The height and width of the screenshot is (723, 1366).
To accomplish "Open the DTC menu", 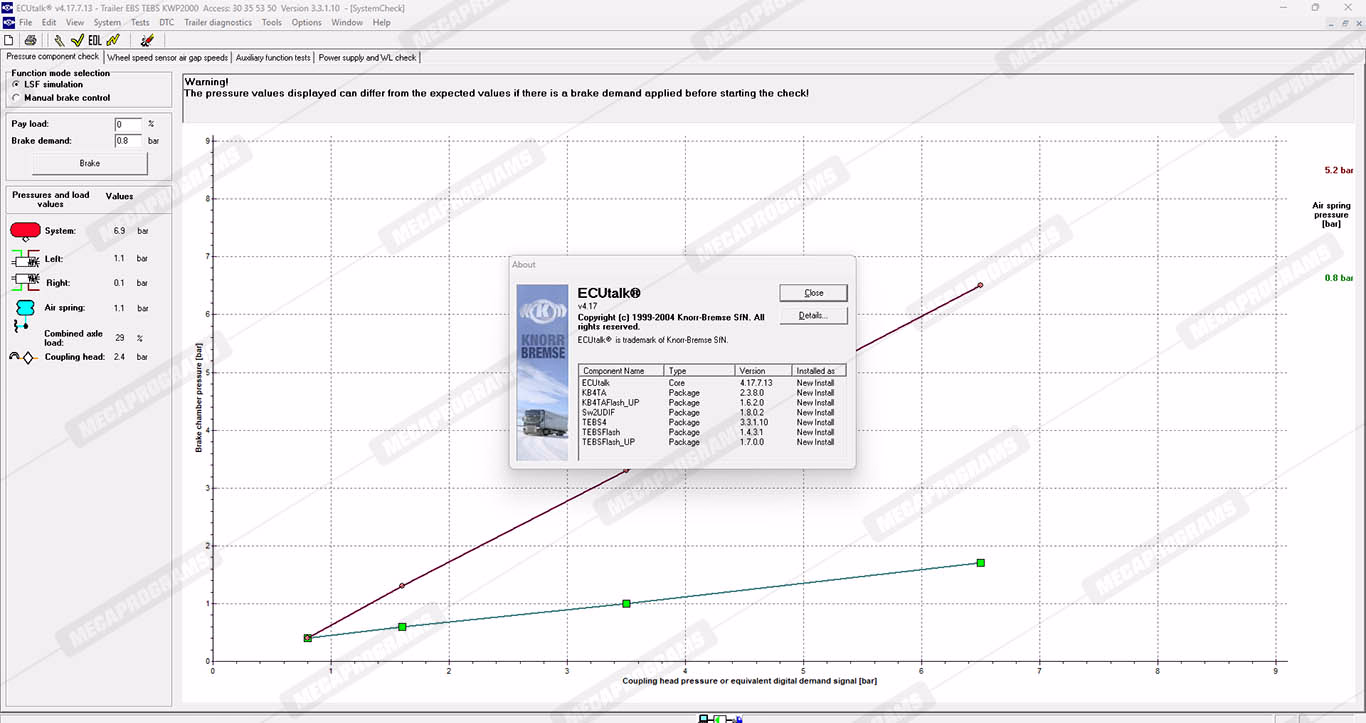I will [167, 22].
